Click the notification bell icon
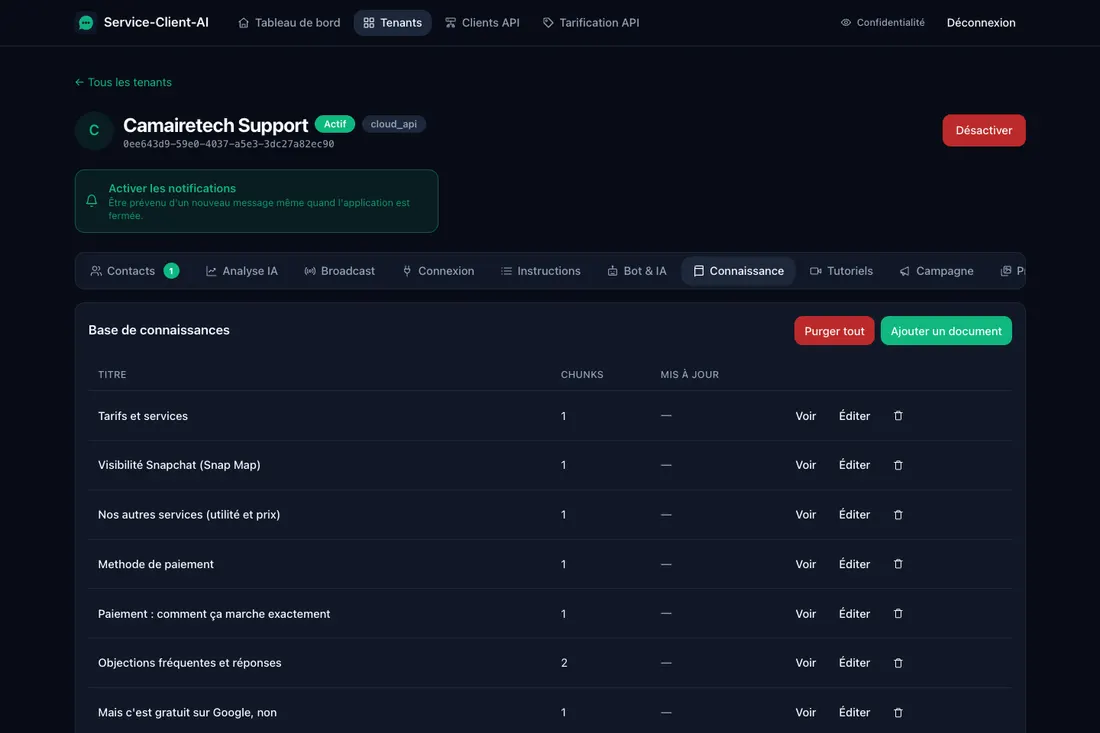 [92, 201]
